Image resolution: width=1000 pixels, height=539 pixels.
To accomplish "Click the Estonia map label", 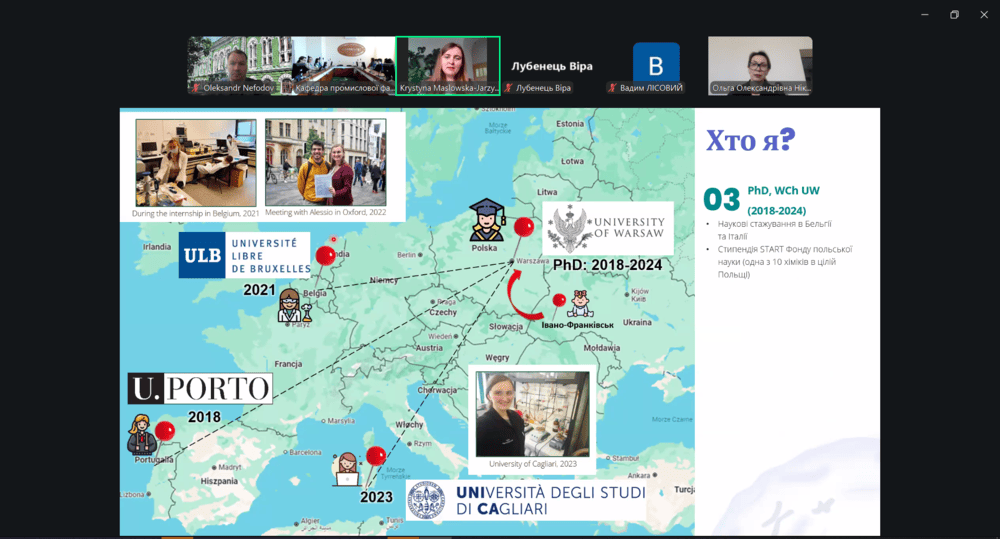I will point(570,124).
